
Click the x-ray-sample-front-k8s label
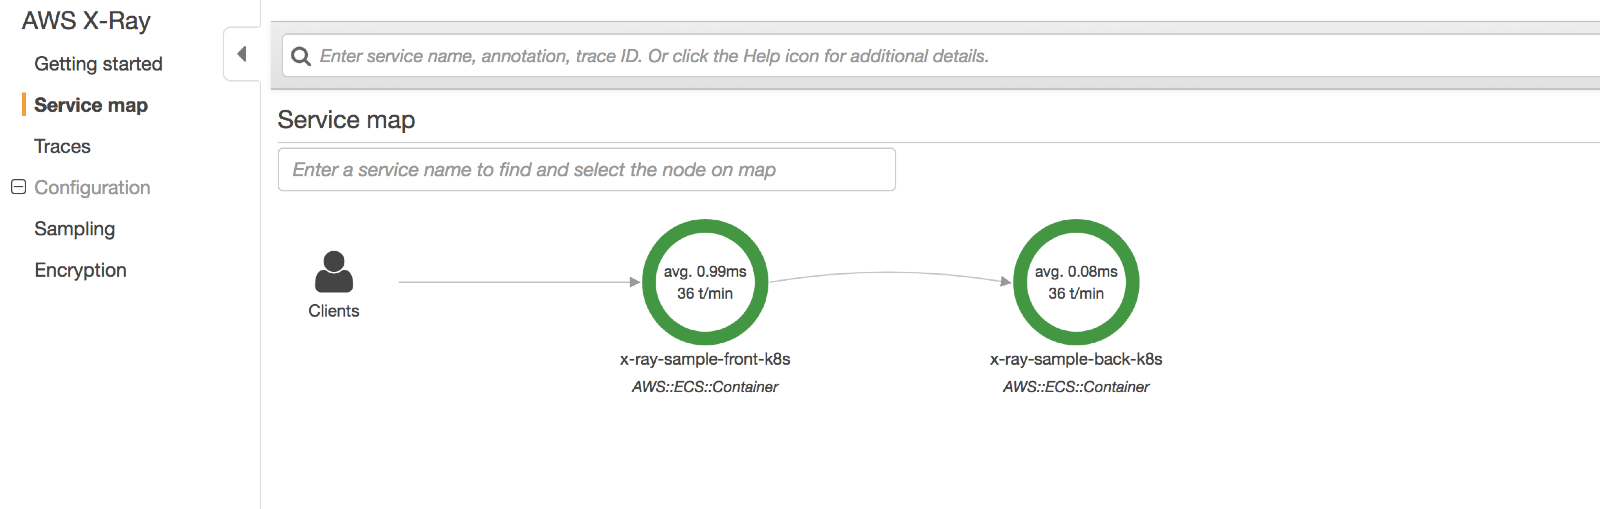(705, 359)
